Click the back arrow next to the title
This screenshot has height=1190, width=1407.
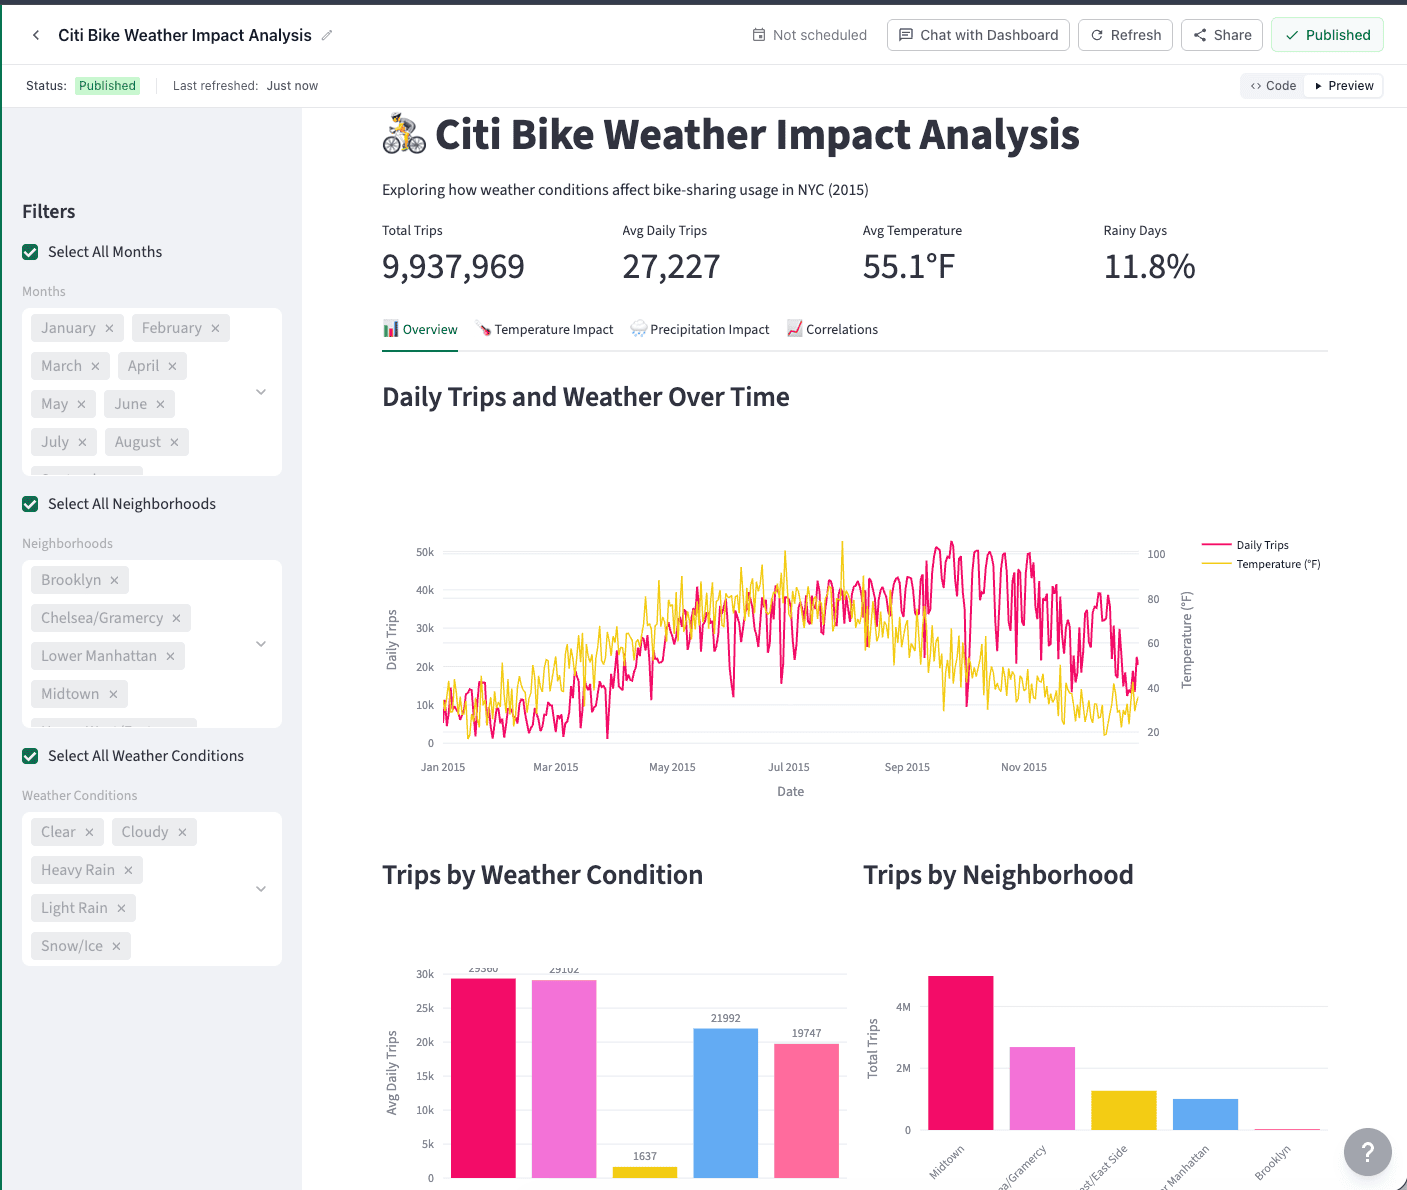pos(35,34)
